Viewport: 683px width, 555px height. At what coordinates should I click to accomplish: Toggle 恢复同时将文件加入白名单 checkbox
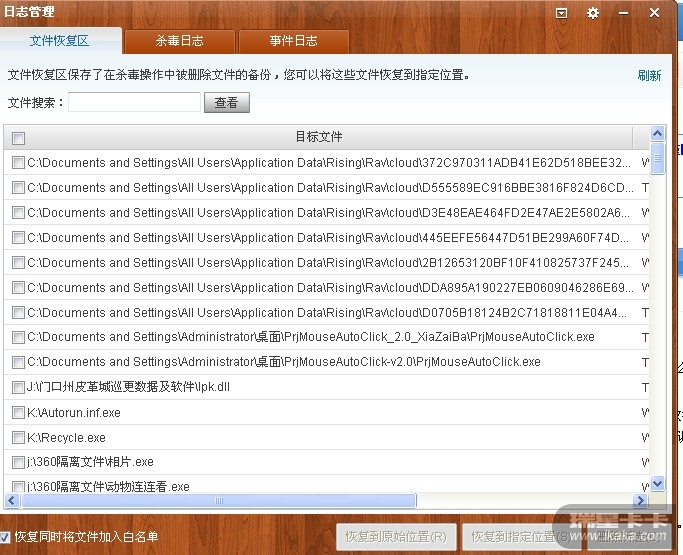click(5, 537)
